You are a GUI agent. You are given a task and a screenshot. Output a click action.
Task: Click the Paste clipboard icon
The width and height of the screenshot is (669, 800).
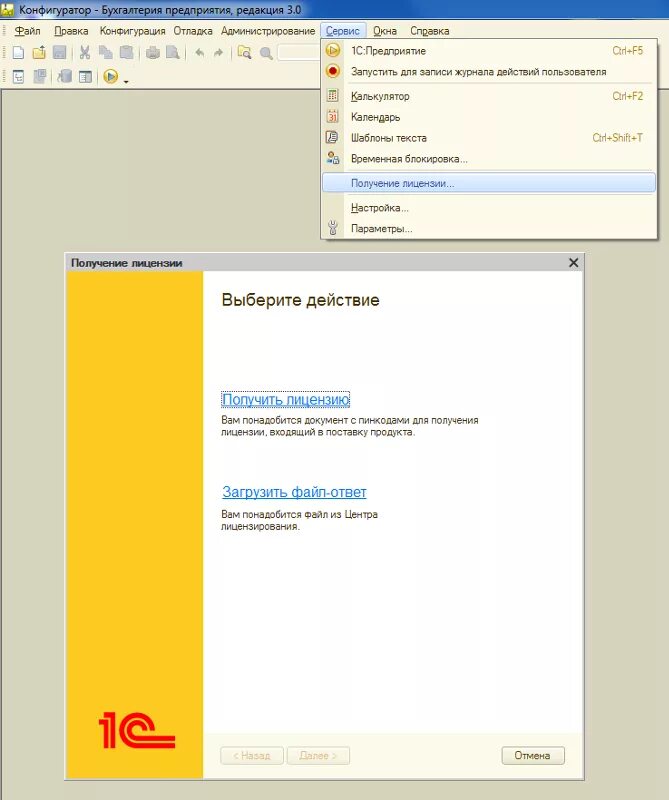126,53
